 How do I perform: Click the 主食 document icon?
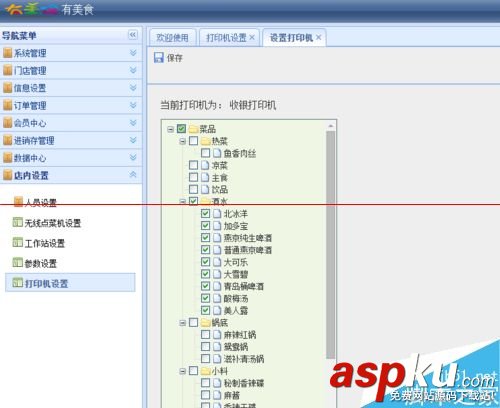click(205, 177)
